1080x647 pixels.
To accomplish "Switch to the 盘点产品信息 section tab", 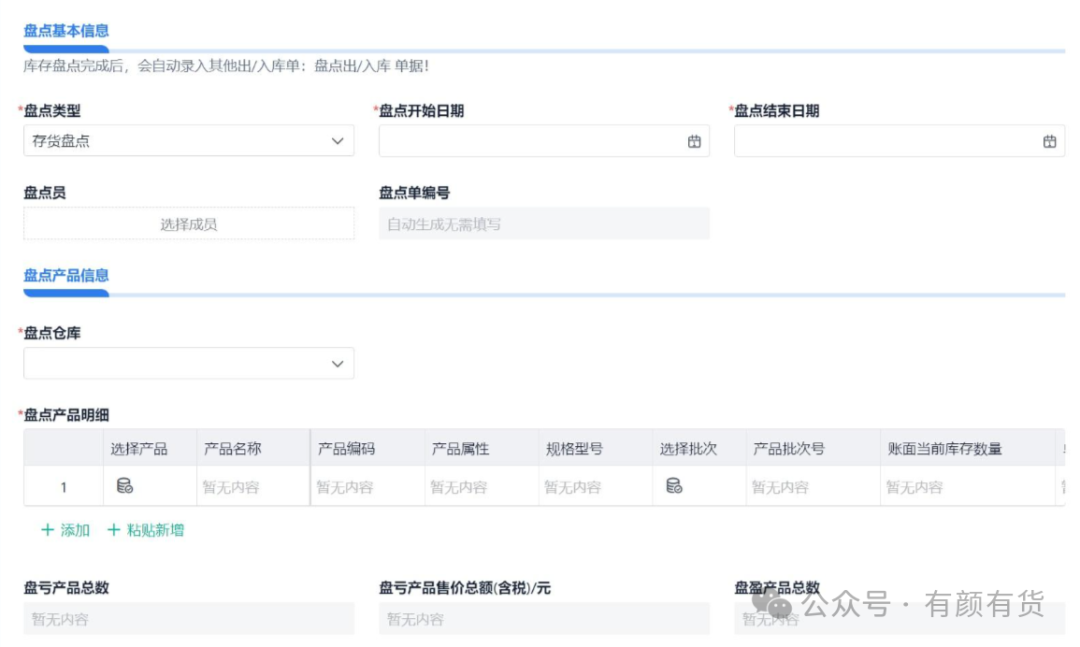I will point(66,276).
